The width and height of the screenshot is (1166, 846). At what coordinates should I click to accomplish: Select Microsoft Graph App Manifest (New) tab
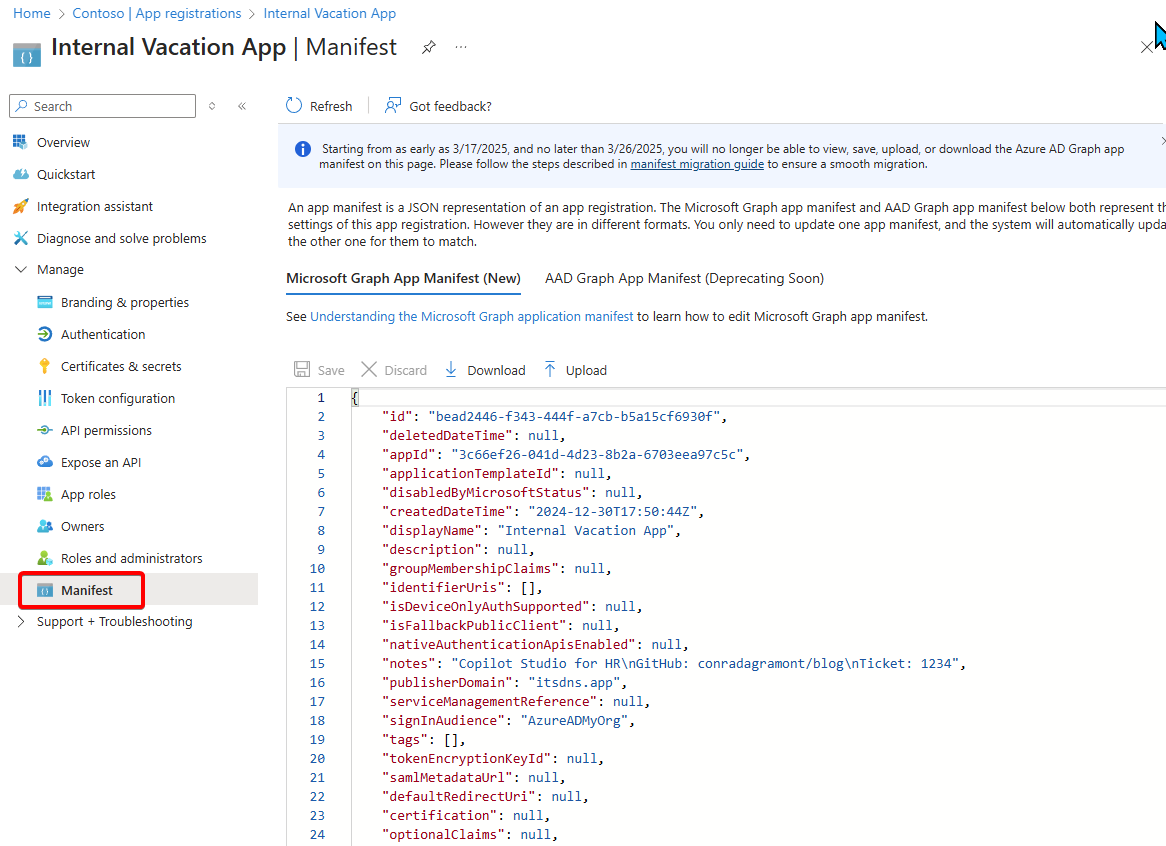coord(403,278)
